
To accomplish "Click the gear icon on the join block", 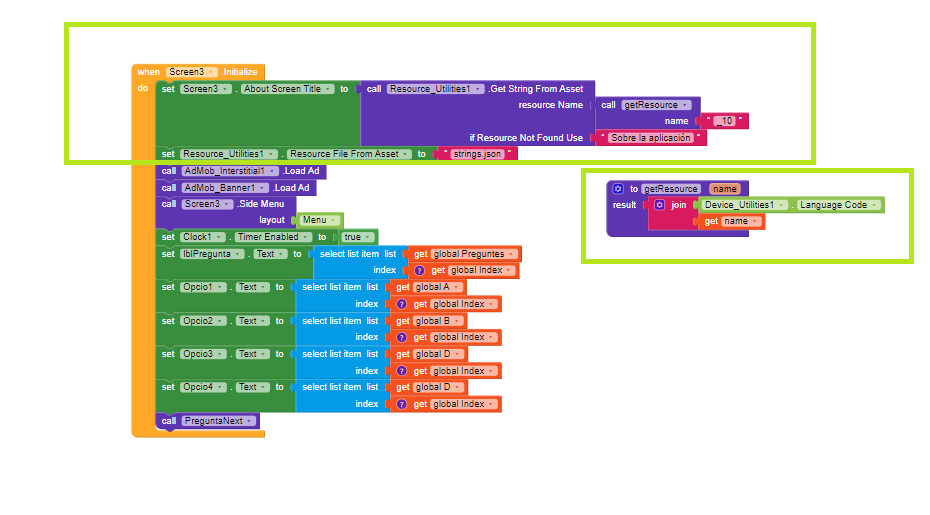I will [x=660, y=205].
